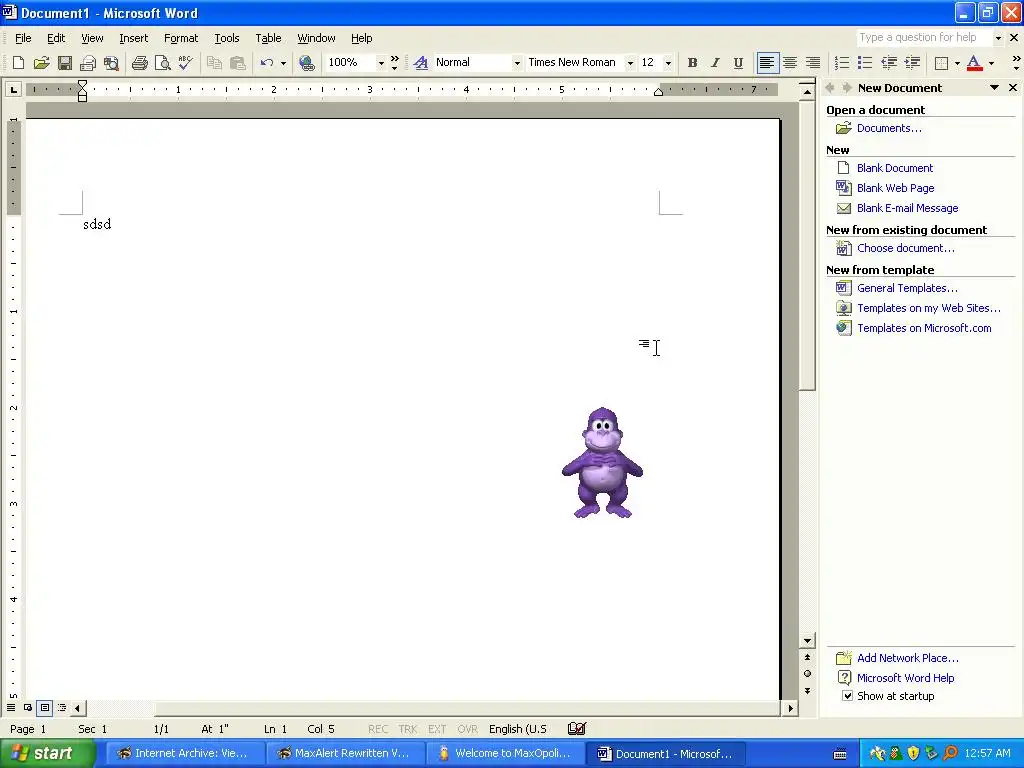Viewport: 1024px width, 768px height.
Task: Click the E-mail toolbar icon
Action: [x=88, y=63]
